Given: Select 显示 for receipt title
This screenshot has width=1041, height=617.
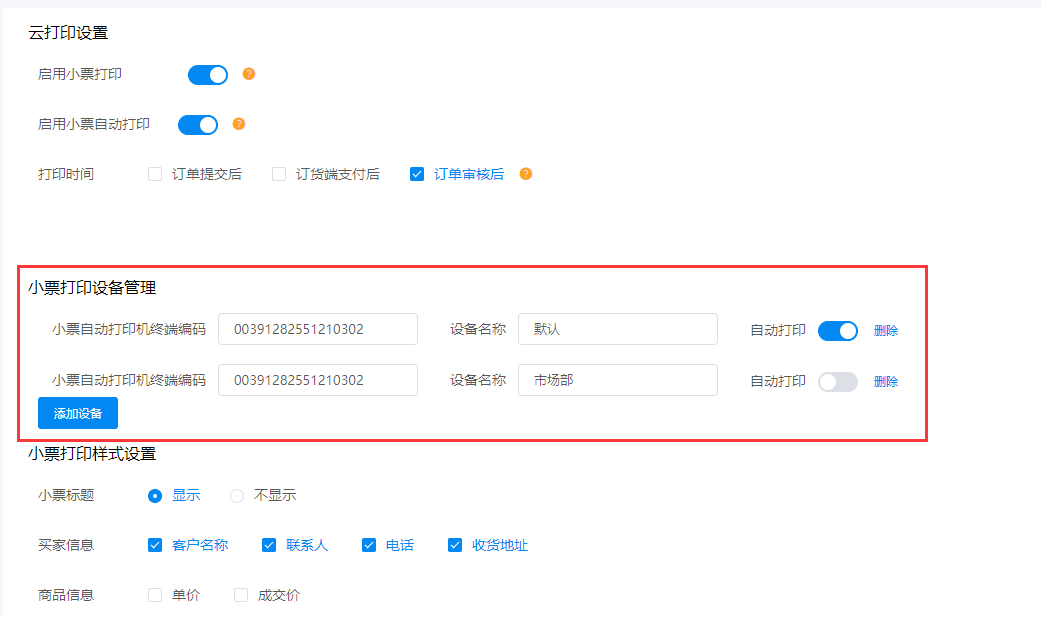Looking at the screenshot, I should tap(155, 495).
